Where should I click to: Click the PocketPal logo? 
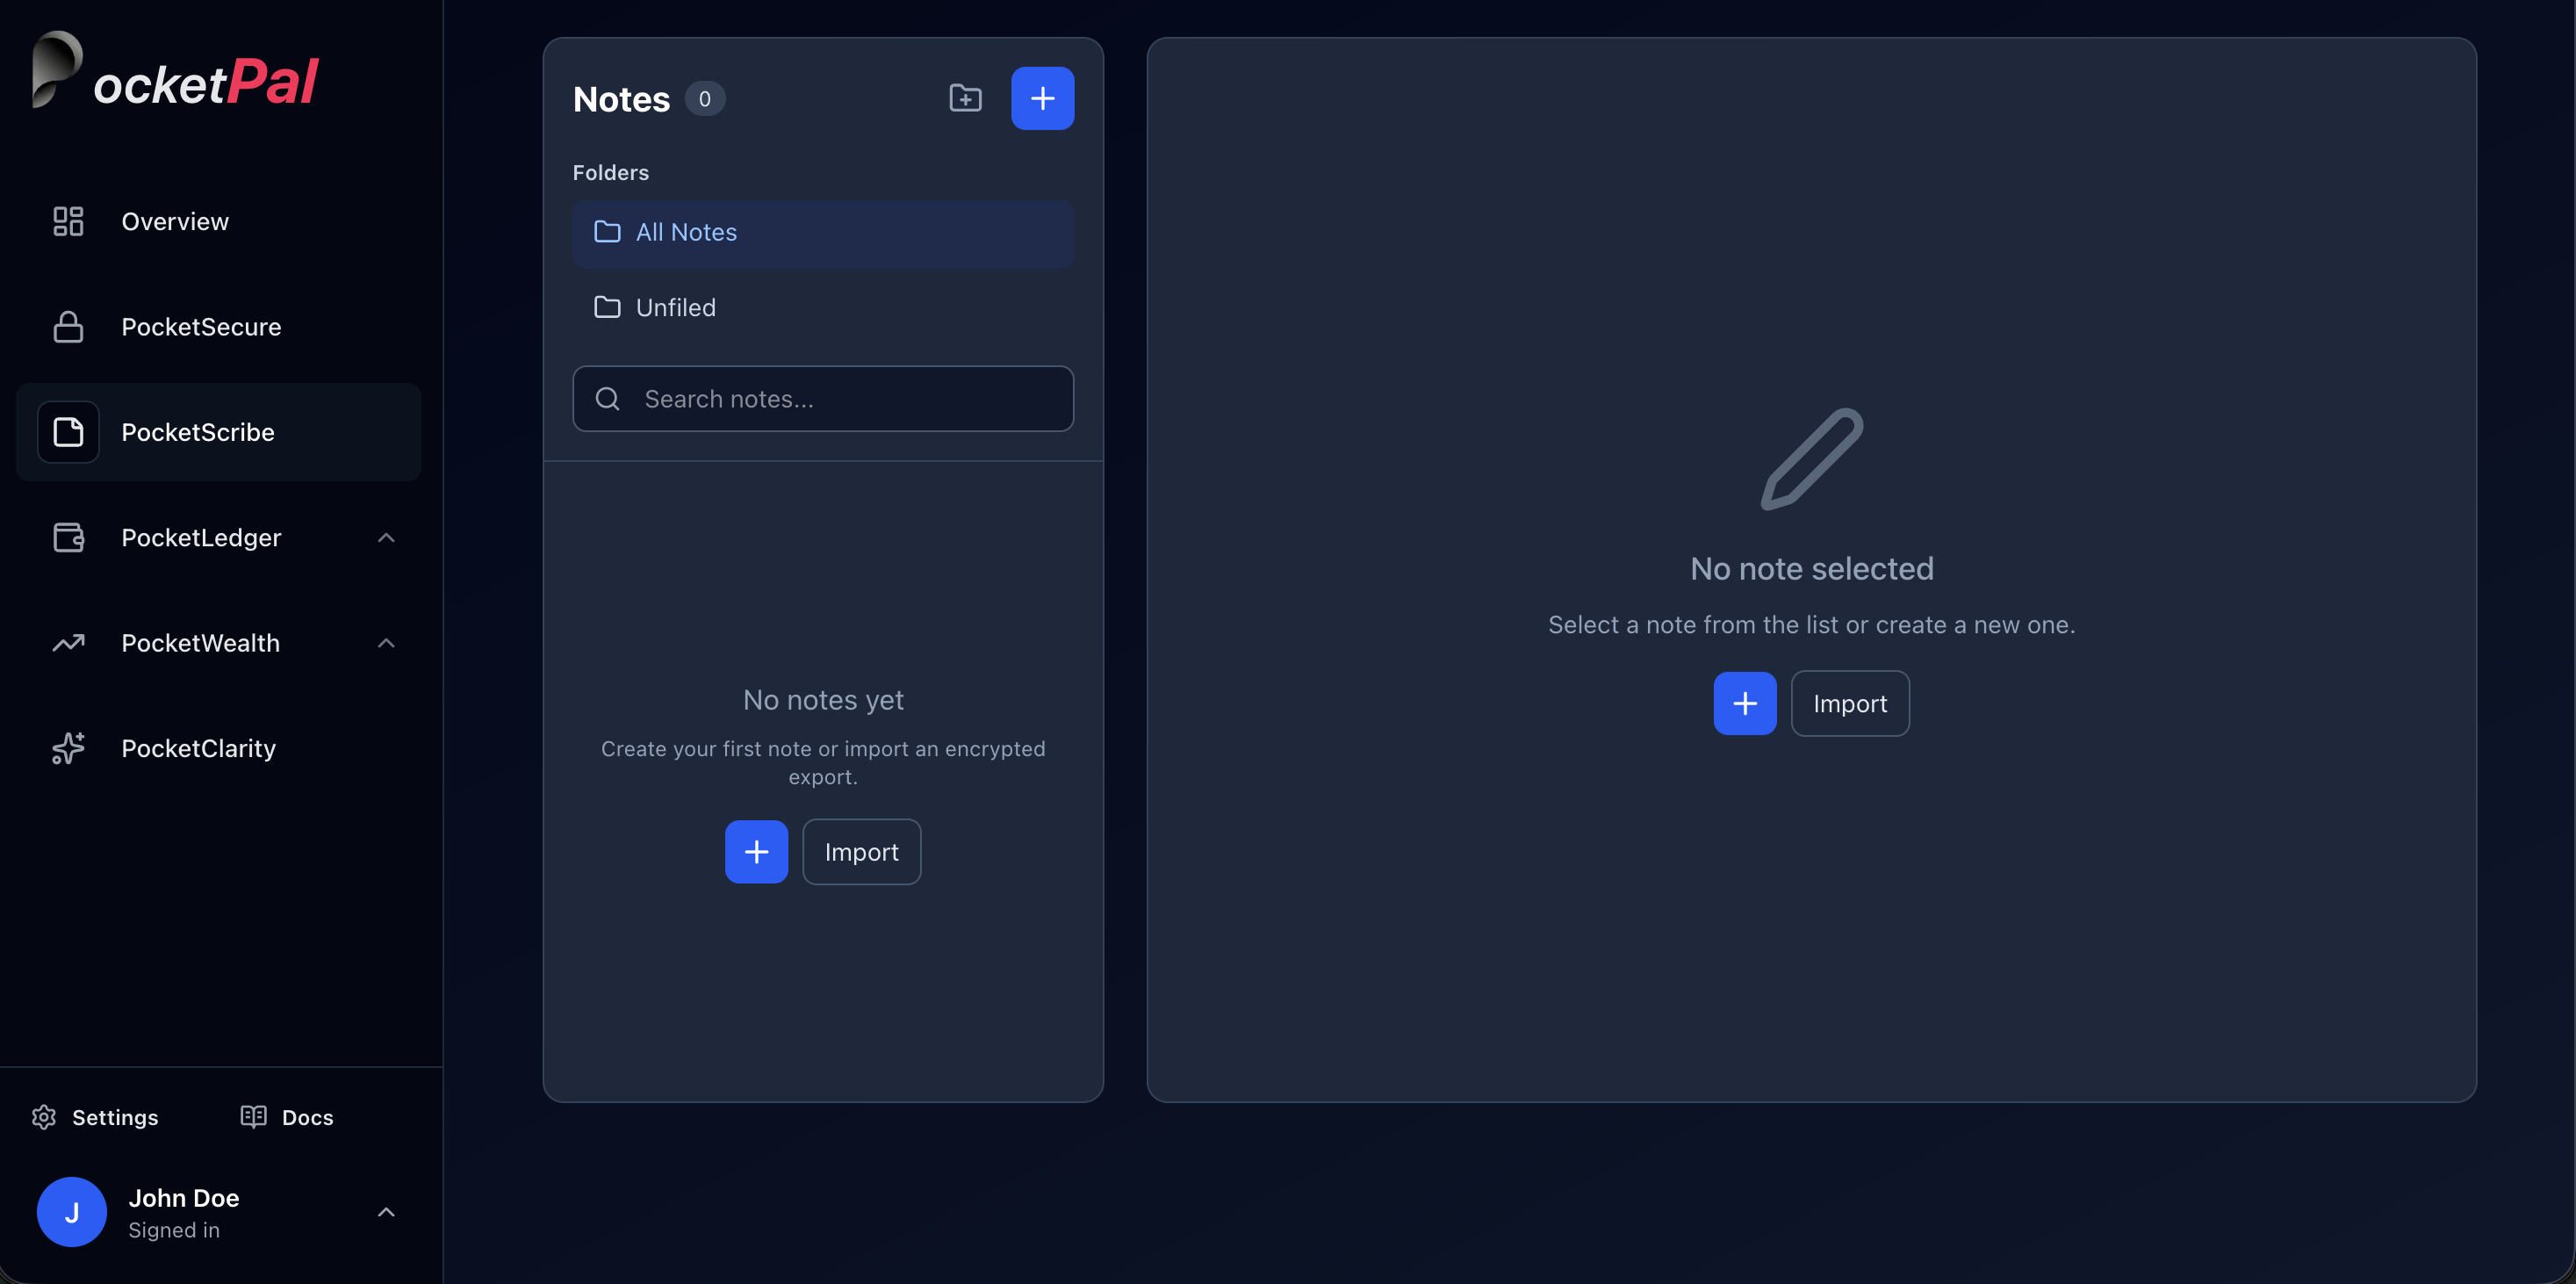click(x=176, y=71)
